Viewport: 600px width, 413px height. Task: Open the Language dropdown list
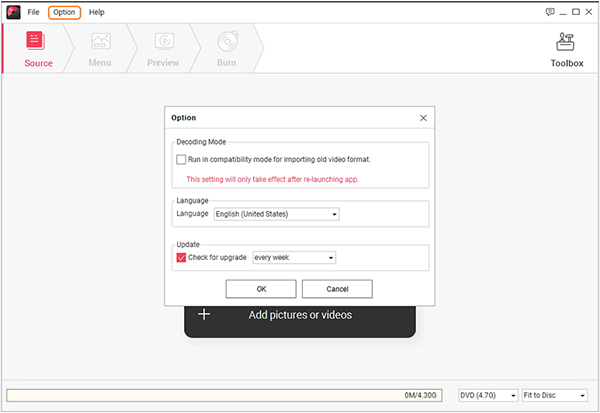[277, 214]
